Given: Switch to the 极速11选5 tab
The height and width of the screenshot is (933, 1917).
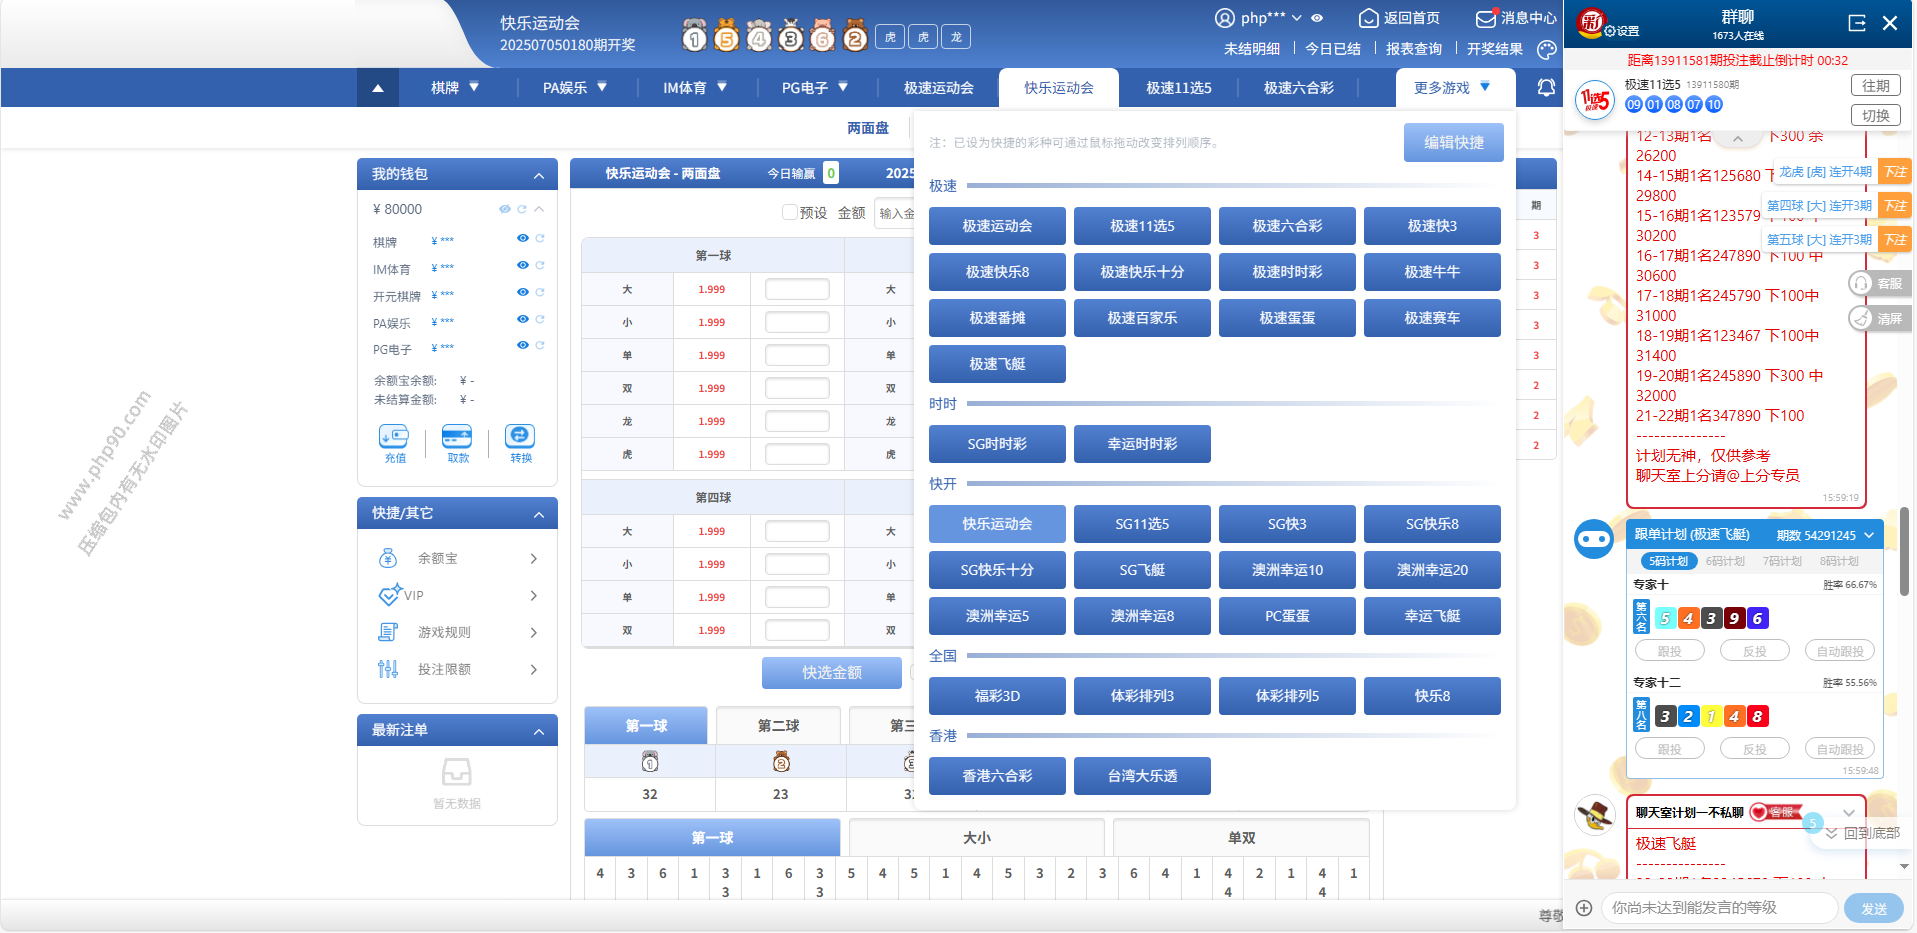Looking at the screenshot, I should pyautogui.click(x=1178, y=88).
